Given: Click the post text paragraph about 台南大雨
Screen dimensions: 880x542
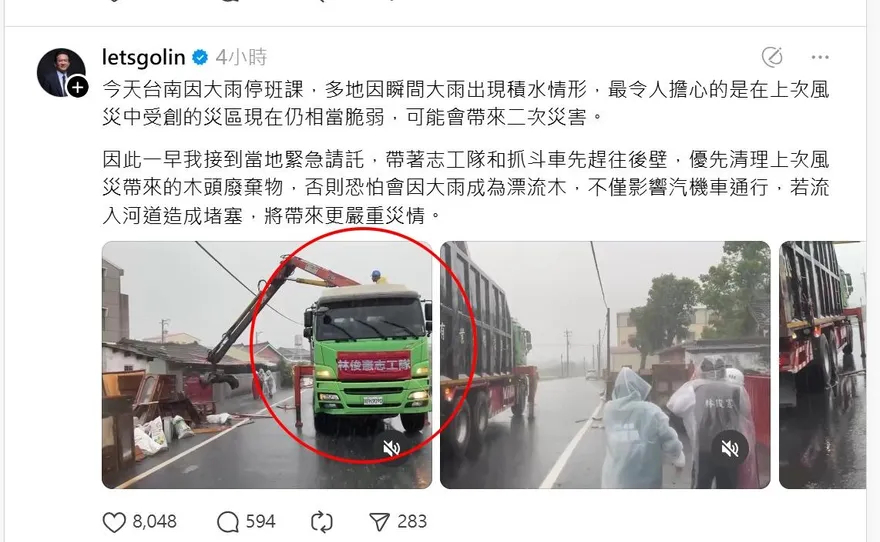Looking at the screenshot, I should pyautogui.click(x=466, y=103).
